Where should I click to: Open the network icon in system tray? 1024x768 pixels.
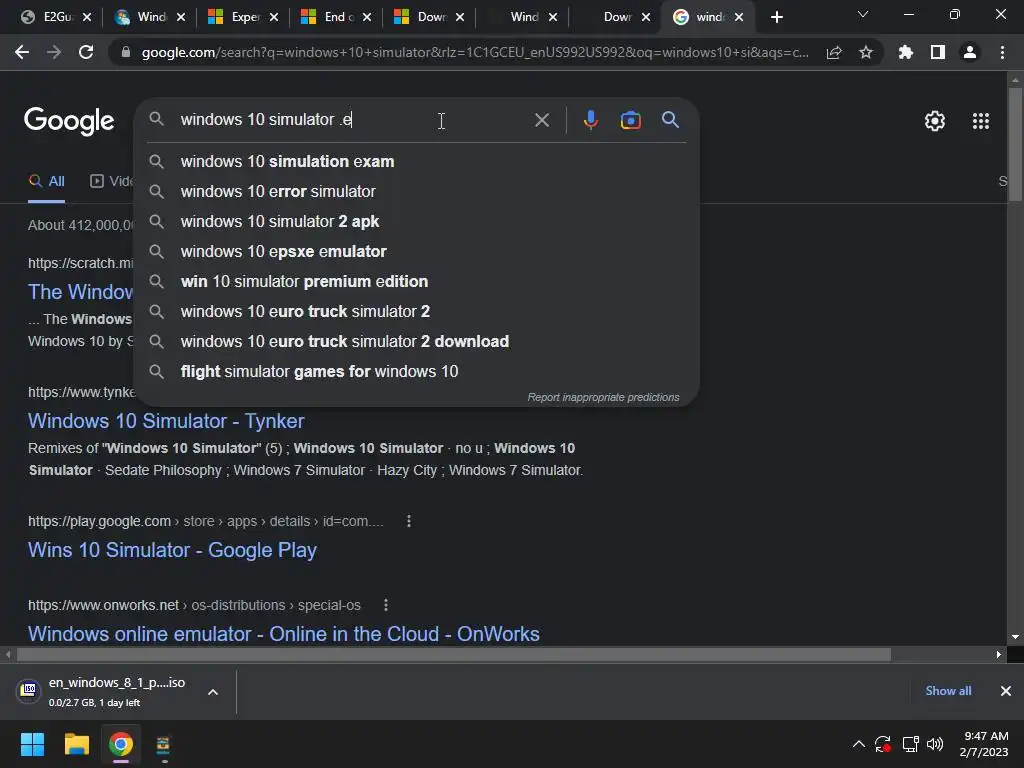[x=910, y=744]
